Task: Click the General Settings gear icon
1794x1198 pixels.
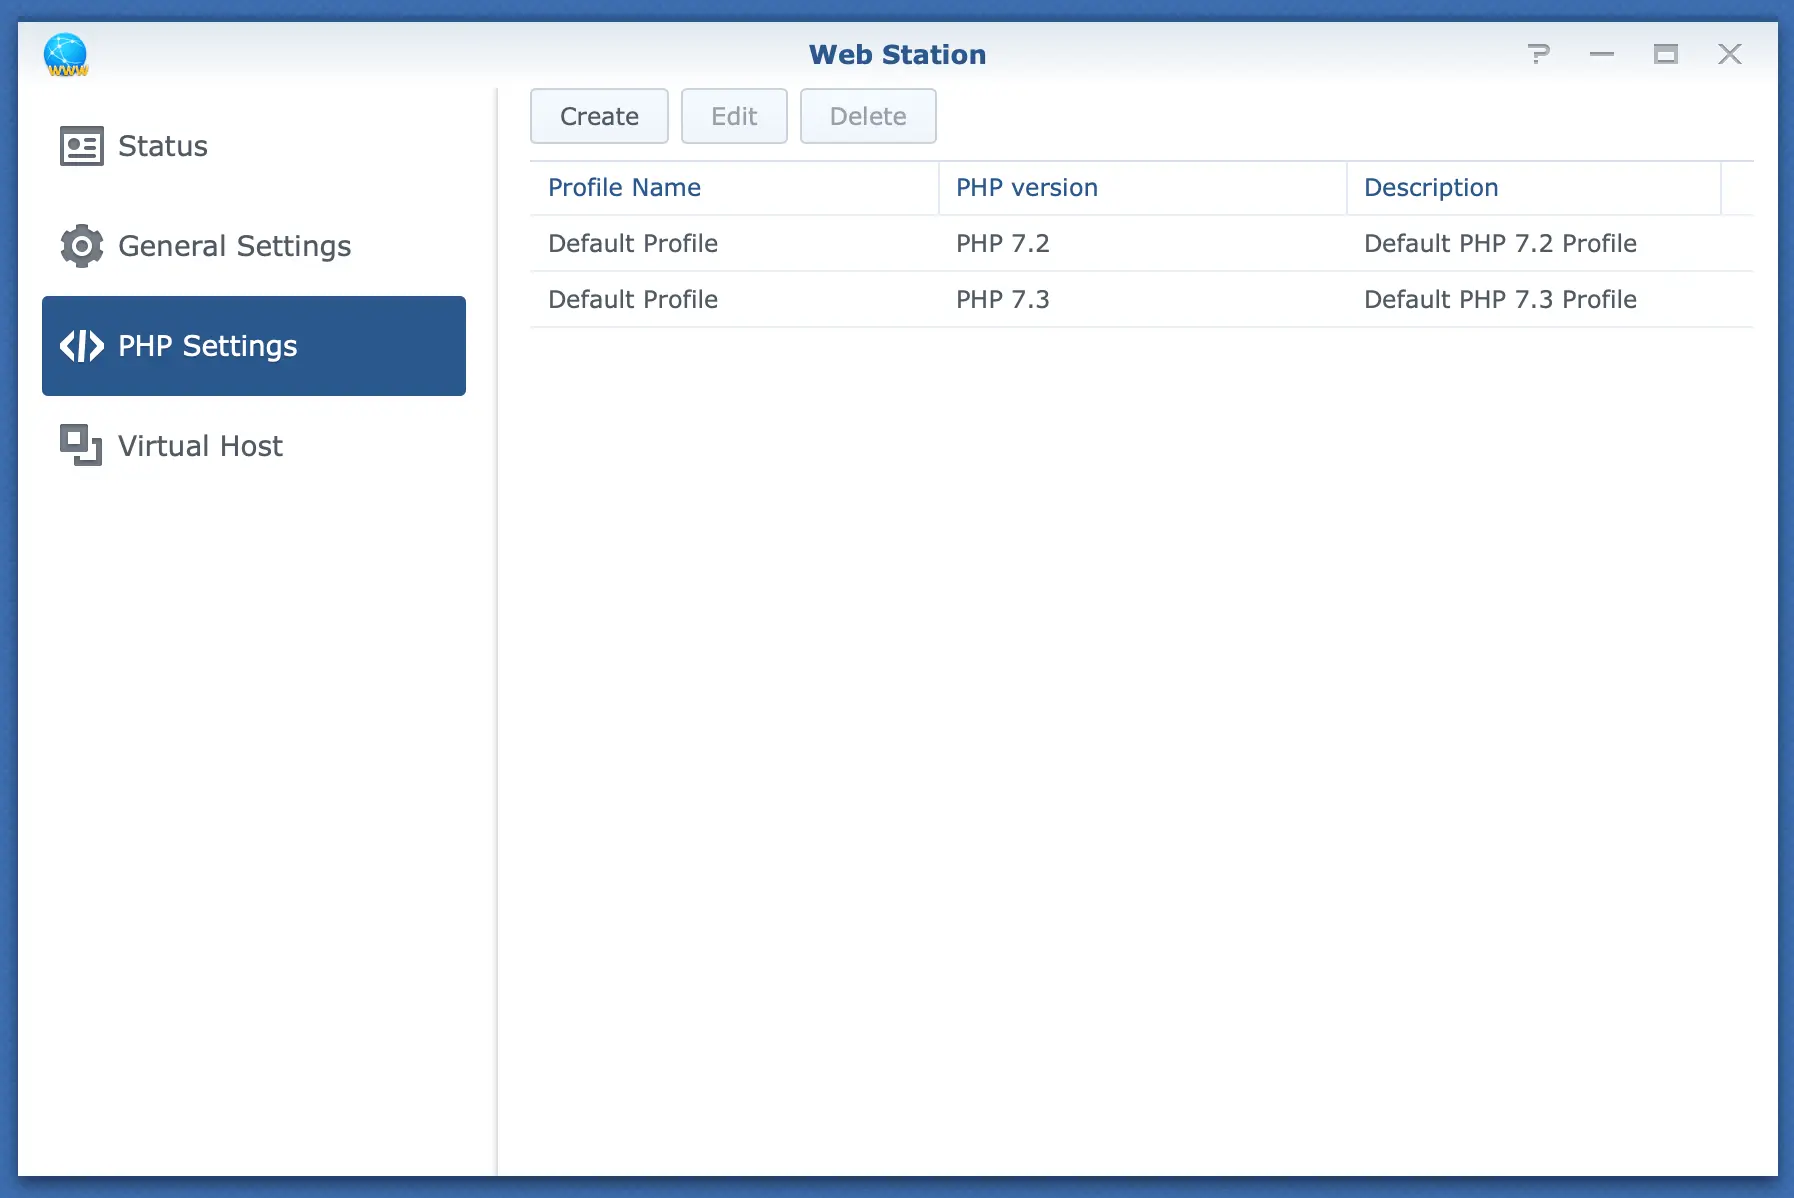Action: coord(81,246)
